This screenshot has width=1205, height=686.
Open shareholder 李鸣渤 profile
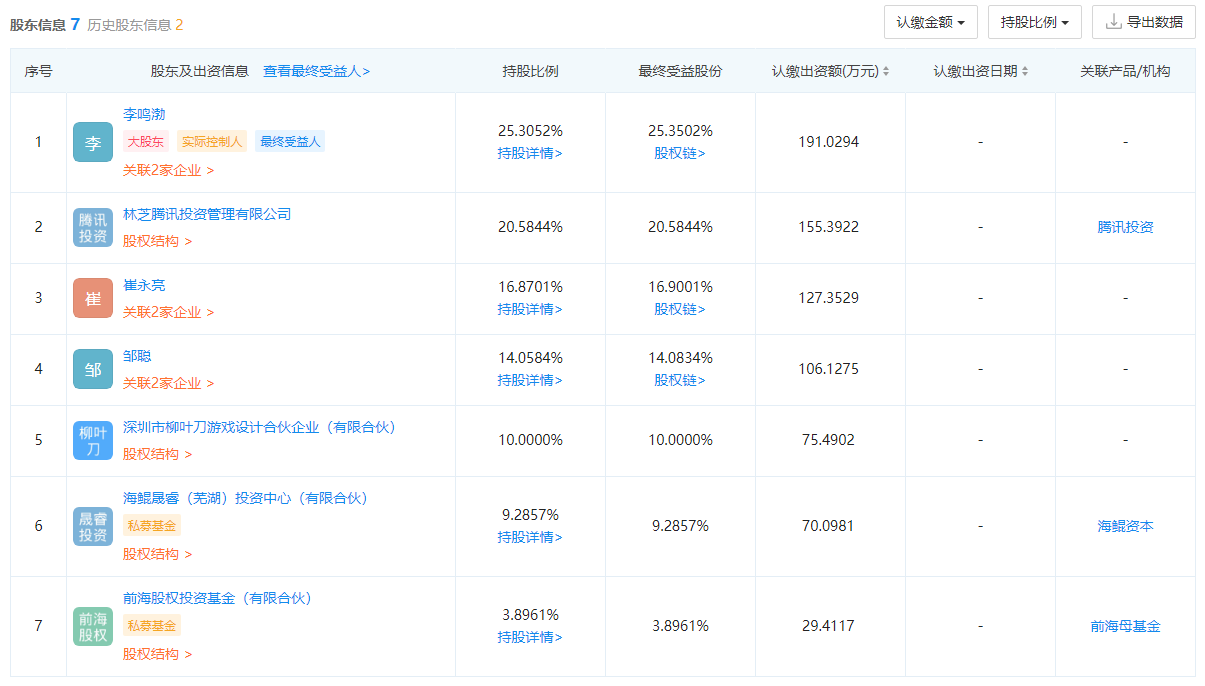pyautogui.click(x=144, y=115)
